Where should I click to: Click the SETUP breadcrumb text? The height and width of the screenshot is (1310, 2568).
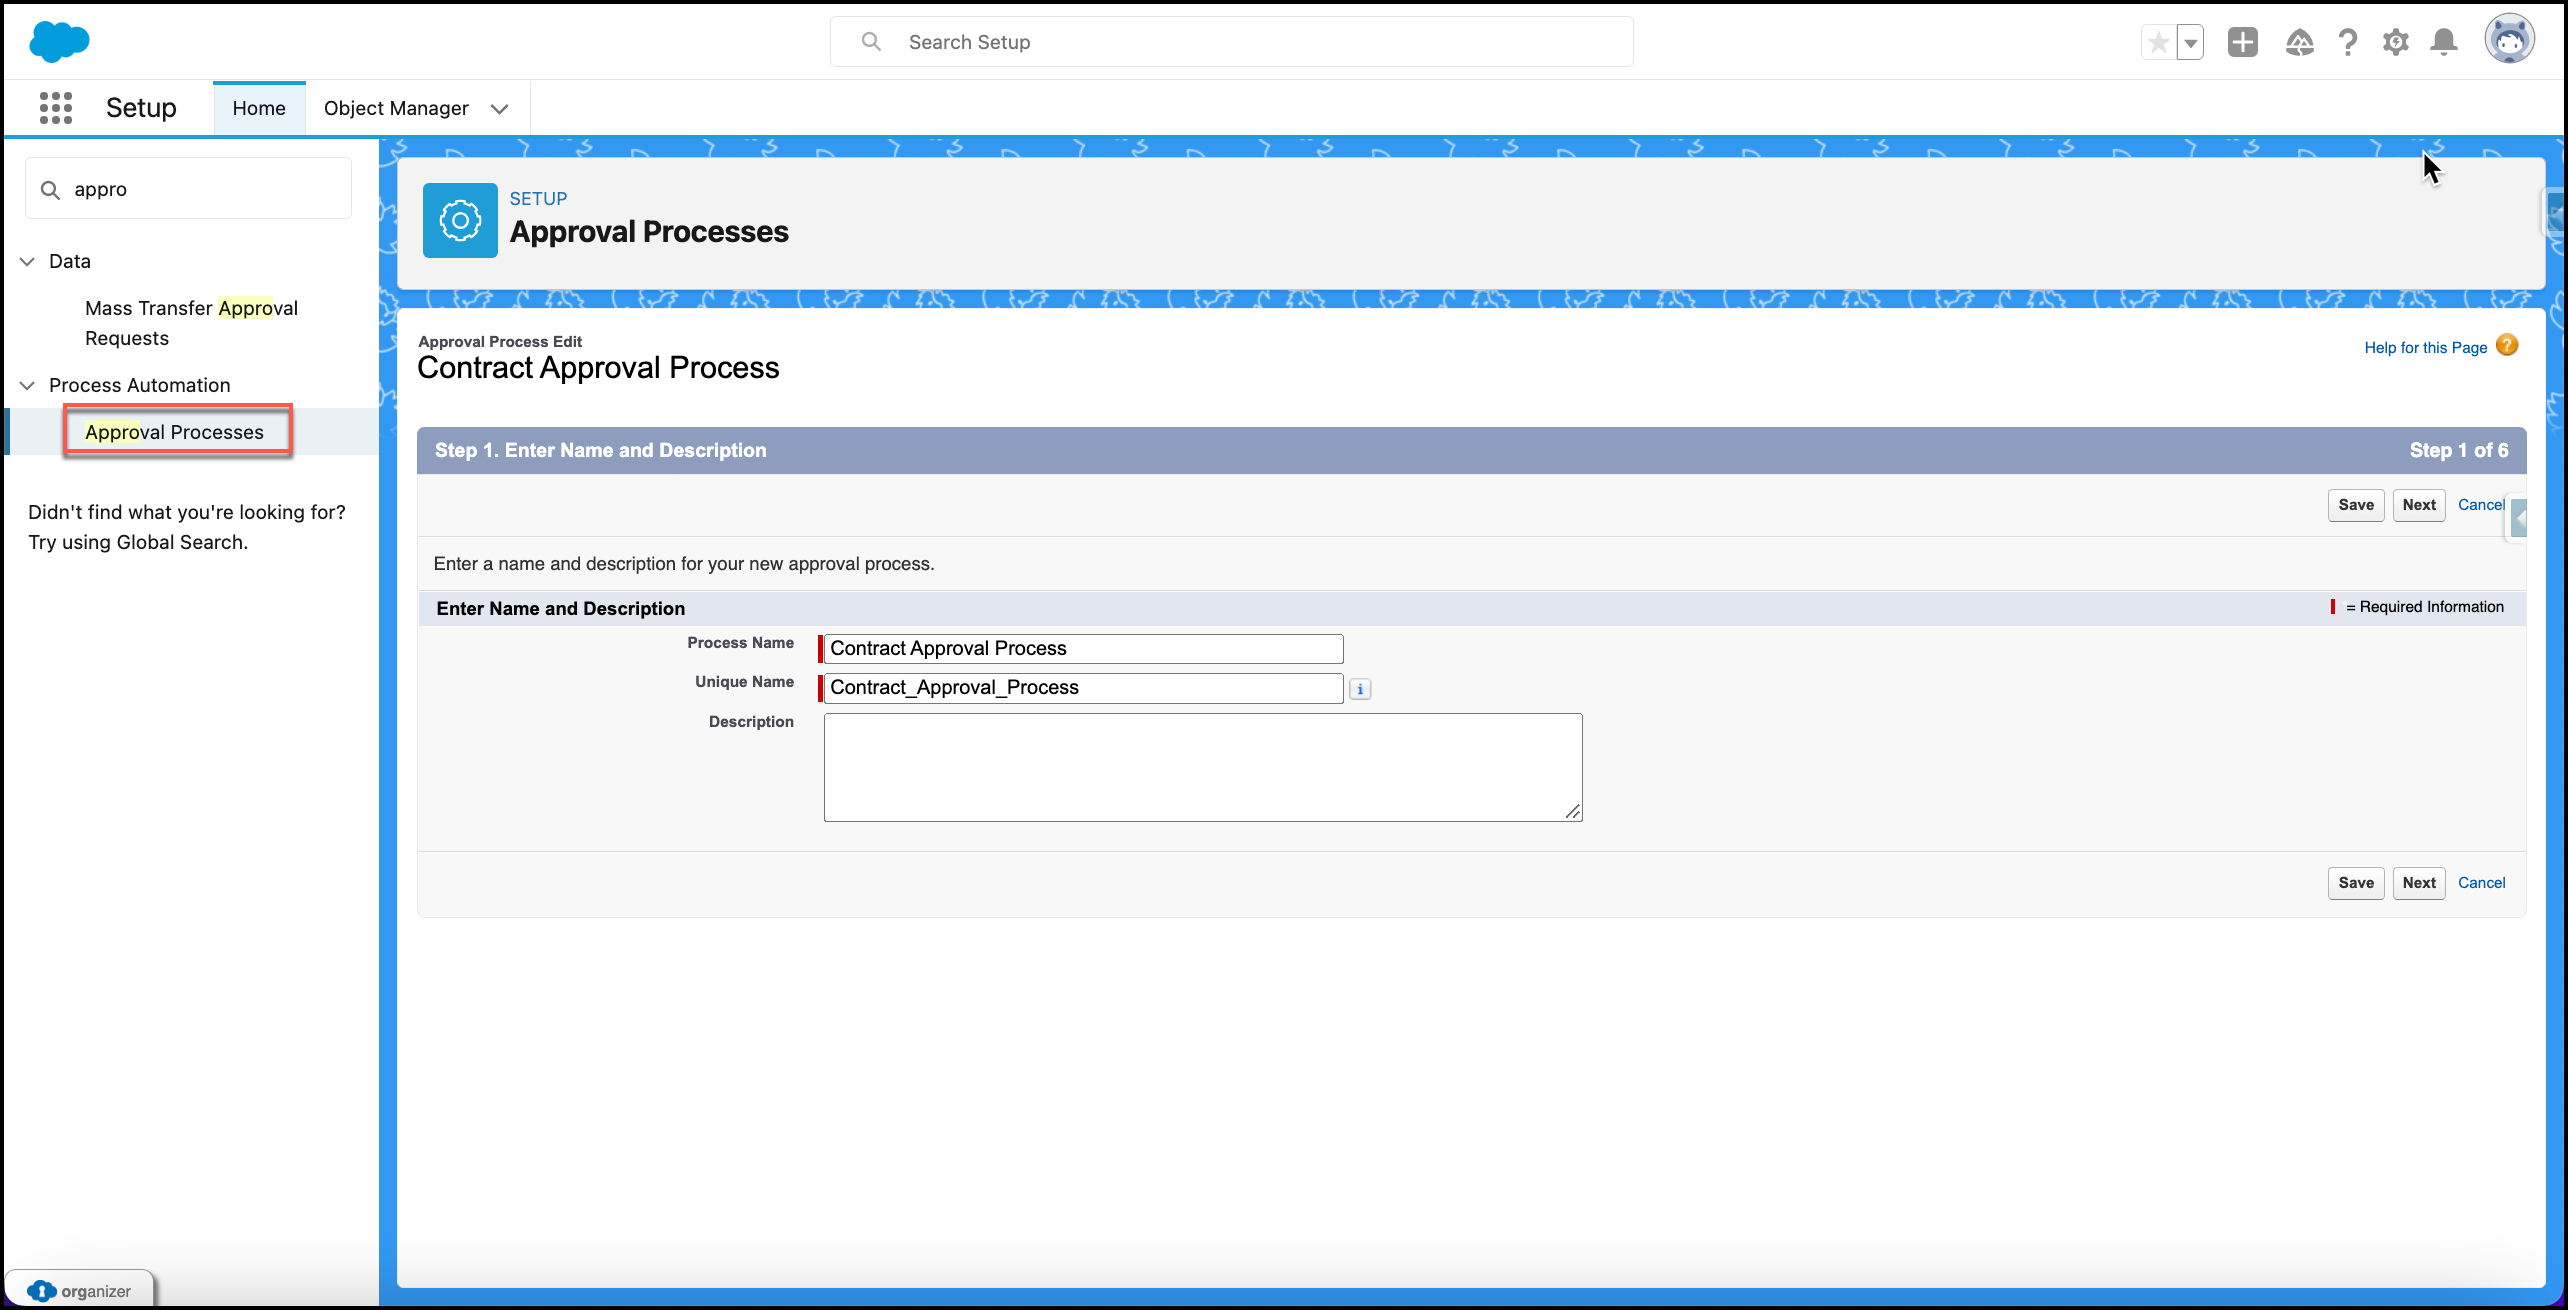pos(538,199)
